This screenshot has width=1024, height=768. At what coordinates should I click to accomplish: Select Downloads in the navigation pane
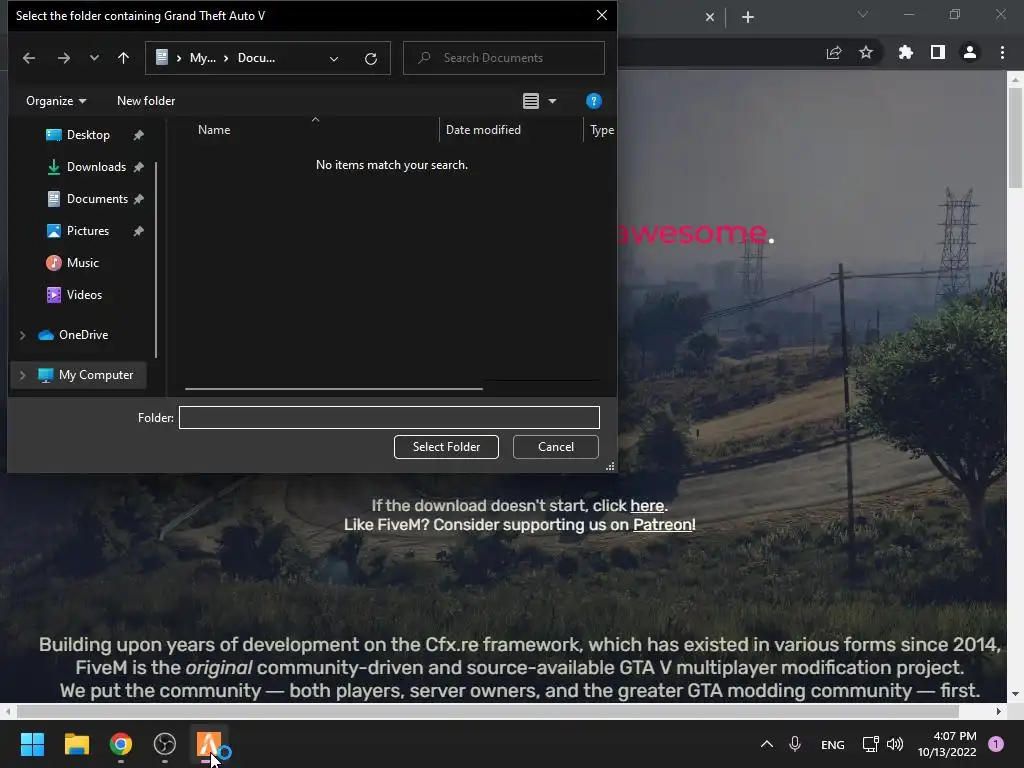[x=96, y=167]
